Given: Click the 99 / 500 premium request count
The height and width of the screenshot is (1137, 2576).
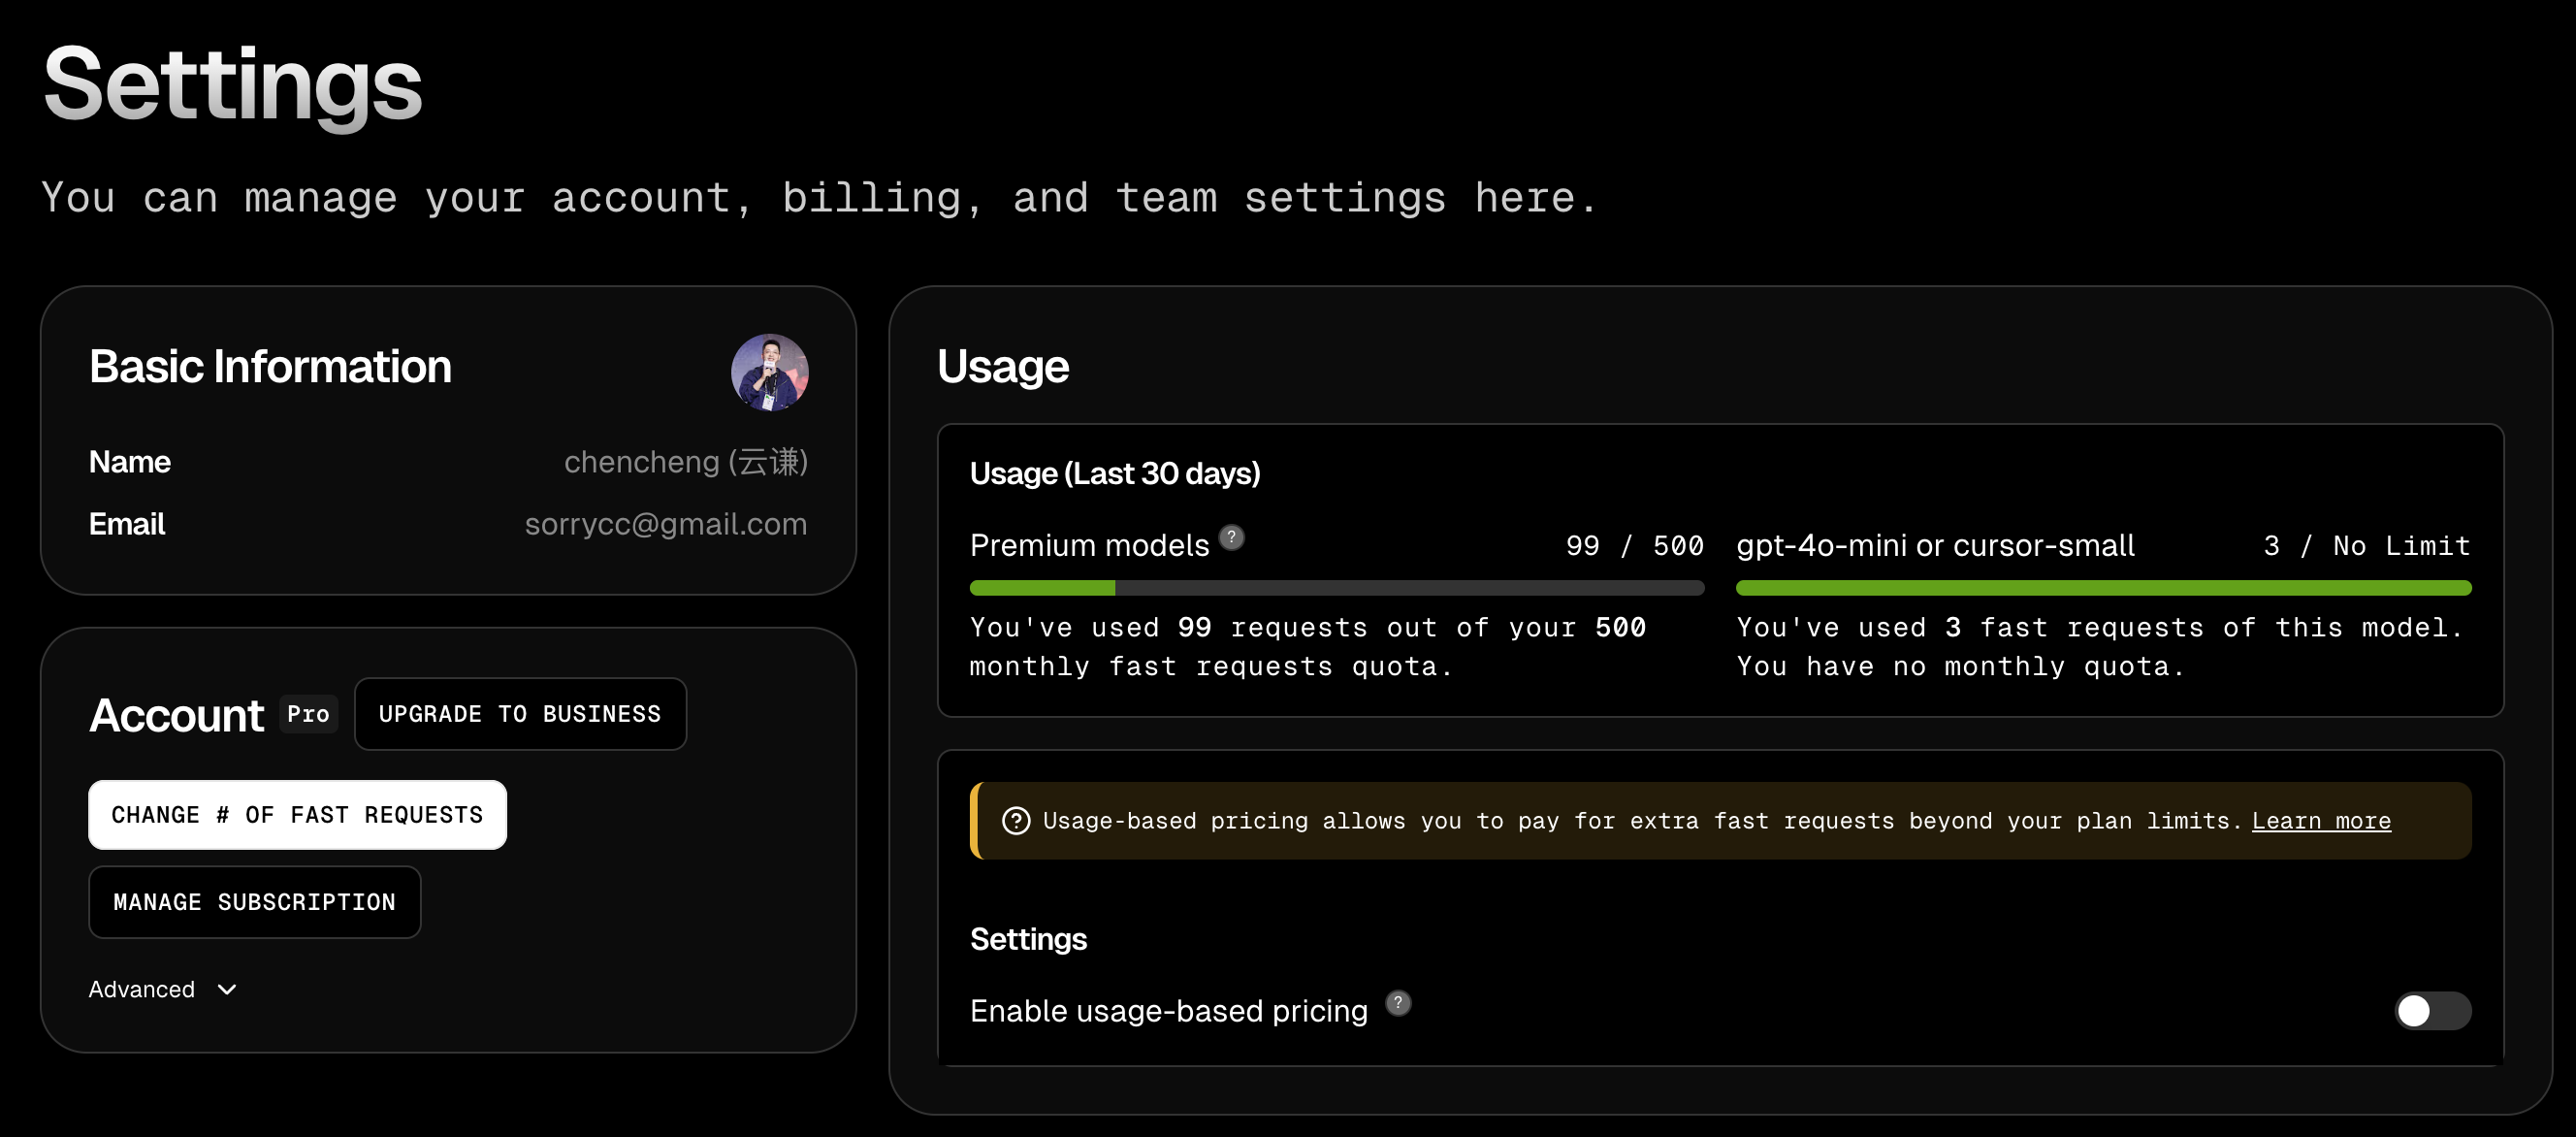Looking at the screenshot, I should [1634, 546].
